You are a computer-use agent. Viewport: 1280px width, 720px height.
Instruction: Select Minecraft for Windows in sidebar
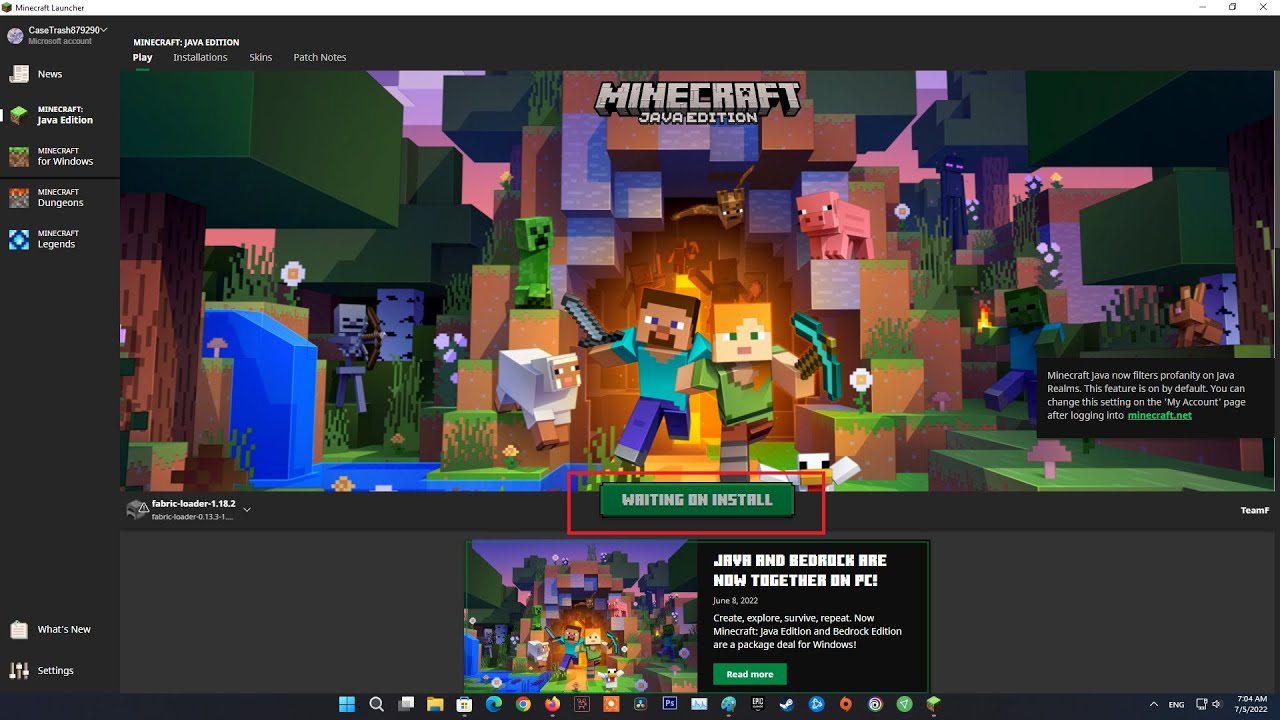tap(60, 156)
